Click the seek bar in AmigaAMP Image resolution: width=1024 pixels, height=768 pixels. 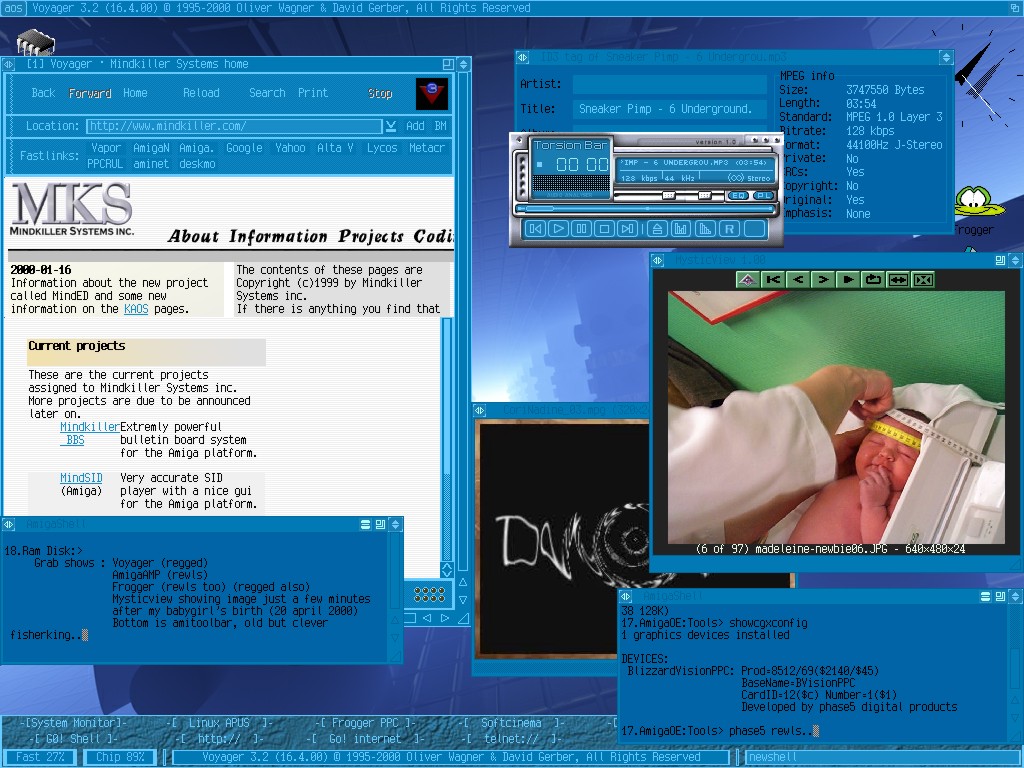coord(645,209)
